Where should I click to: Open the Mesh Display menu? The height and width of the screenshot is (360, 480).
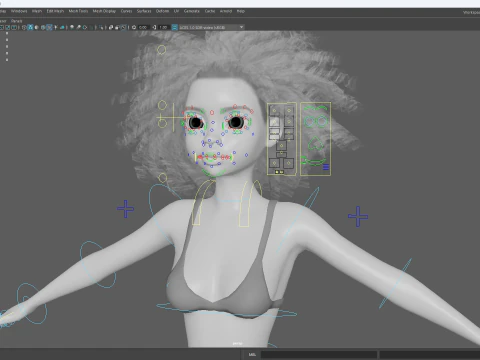pyautogui.click(x=104, y=11)
